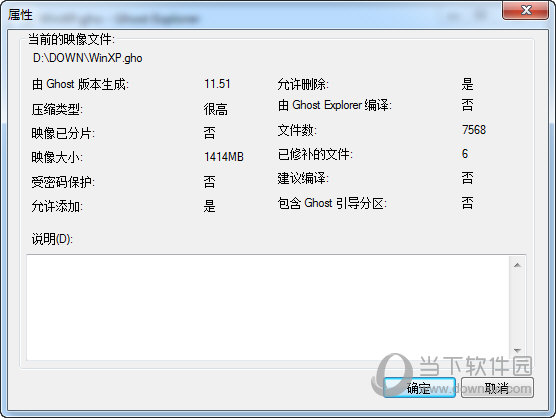Image resolution: width=556 pixels, height=418 pixels.
Task: Click the 受密码保护 label
Action: (63, 182)
